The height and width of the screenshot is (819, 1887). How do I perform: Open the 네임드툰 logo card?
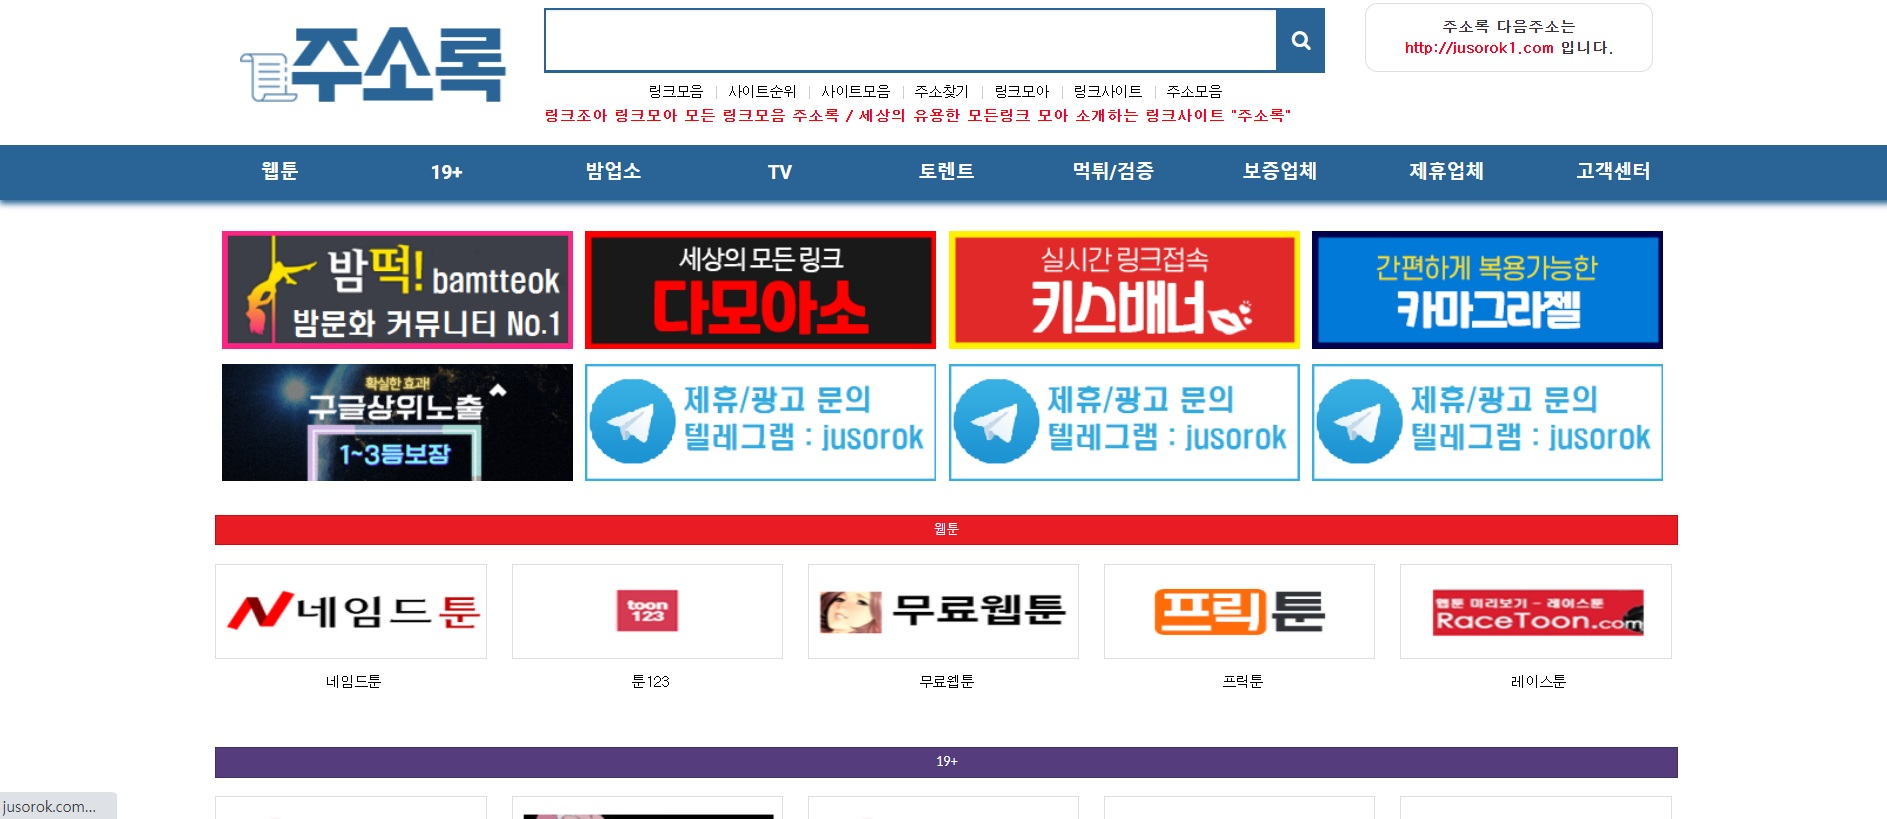pyautogui.click(x=351, y=611)
